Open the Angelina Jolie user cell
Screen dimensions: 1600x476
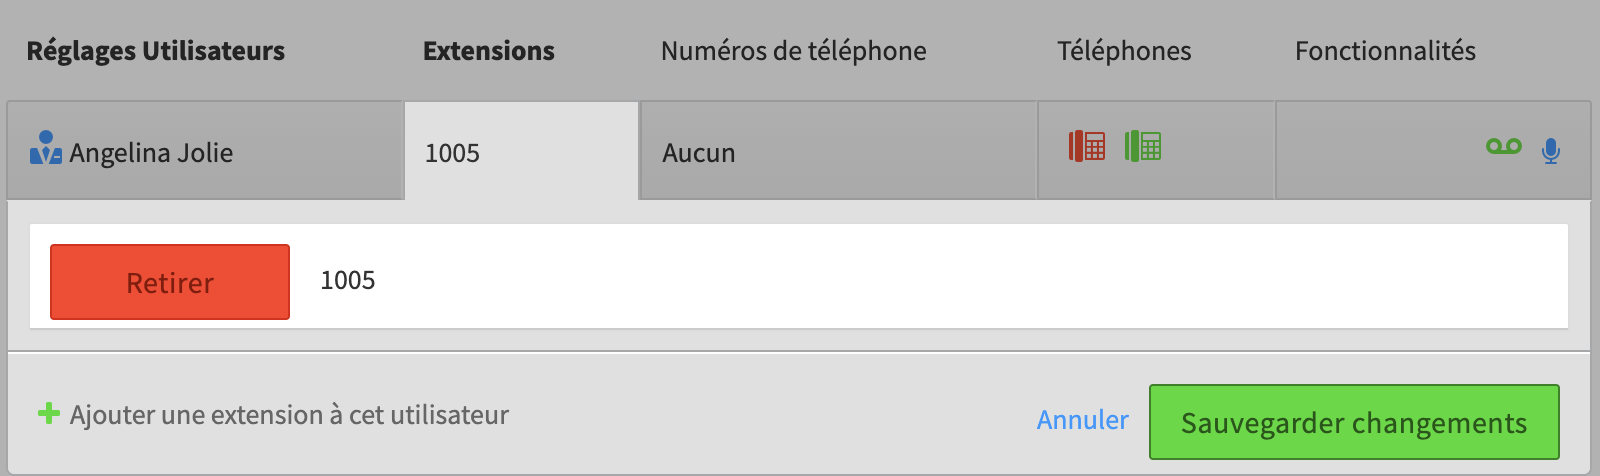coord(205,150)
